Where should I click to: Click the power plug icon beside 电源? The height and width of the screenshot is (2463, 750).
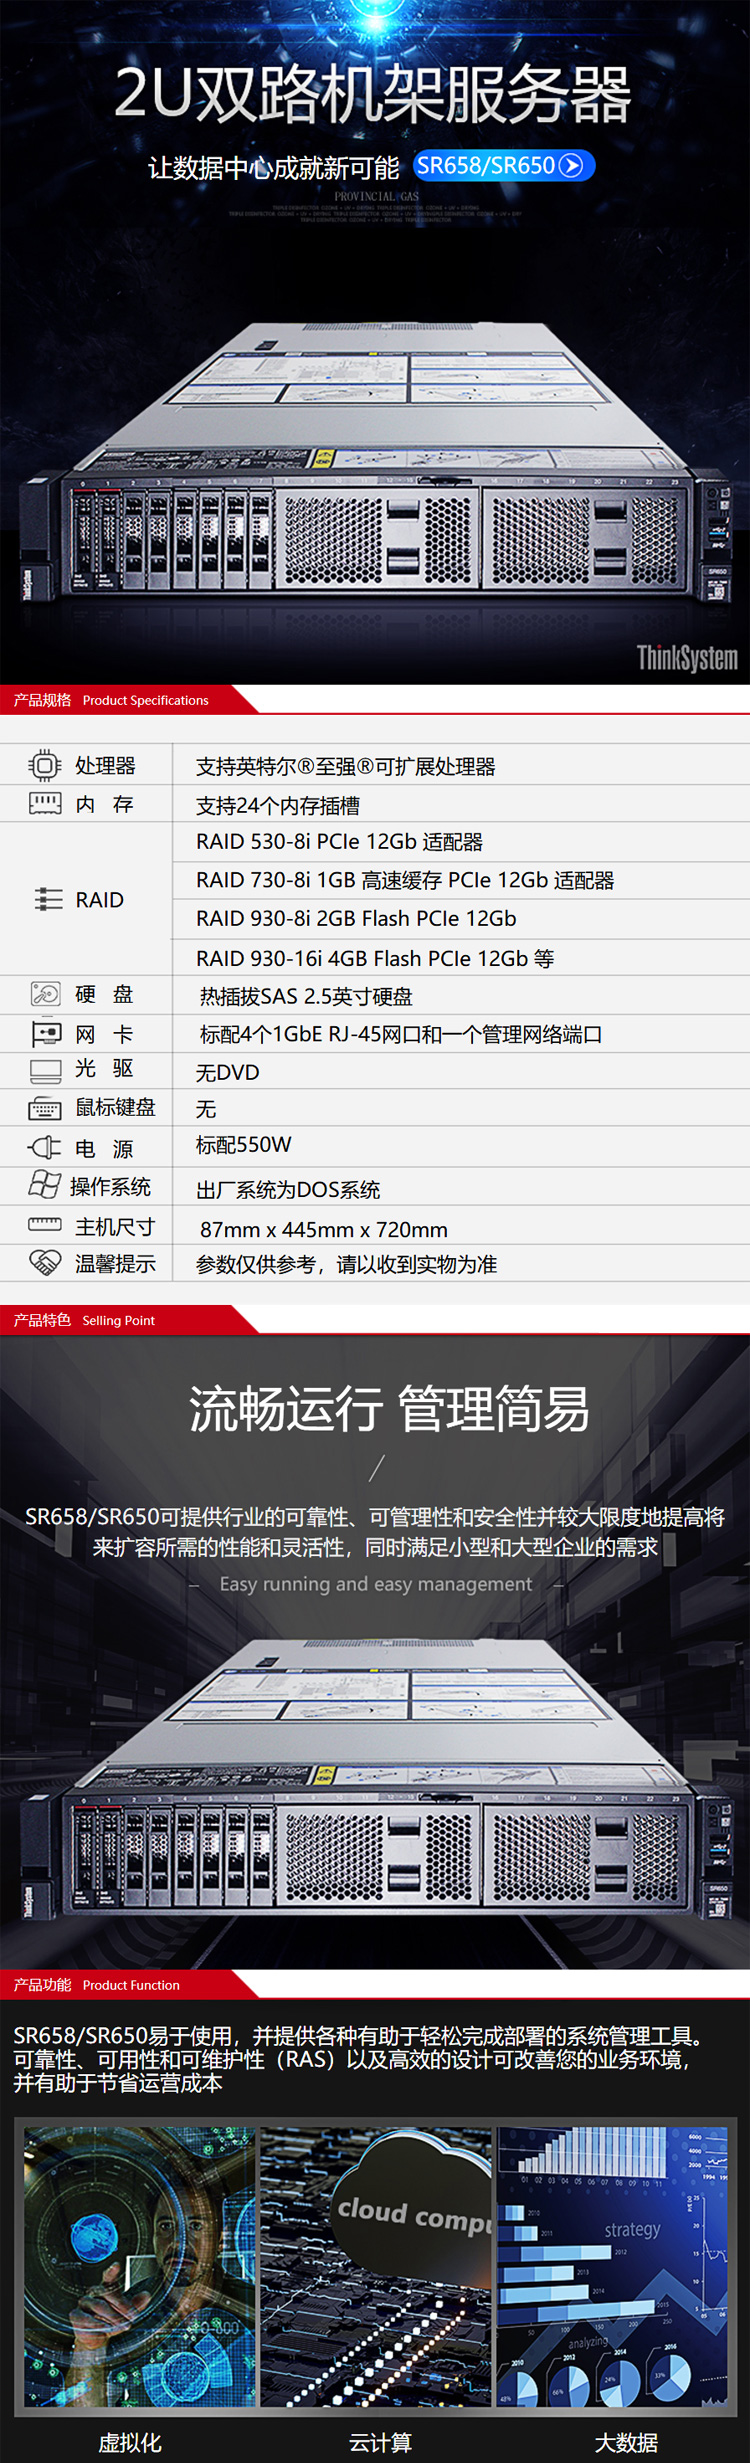click(x=45, y=1147)
